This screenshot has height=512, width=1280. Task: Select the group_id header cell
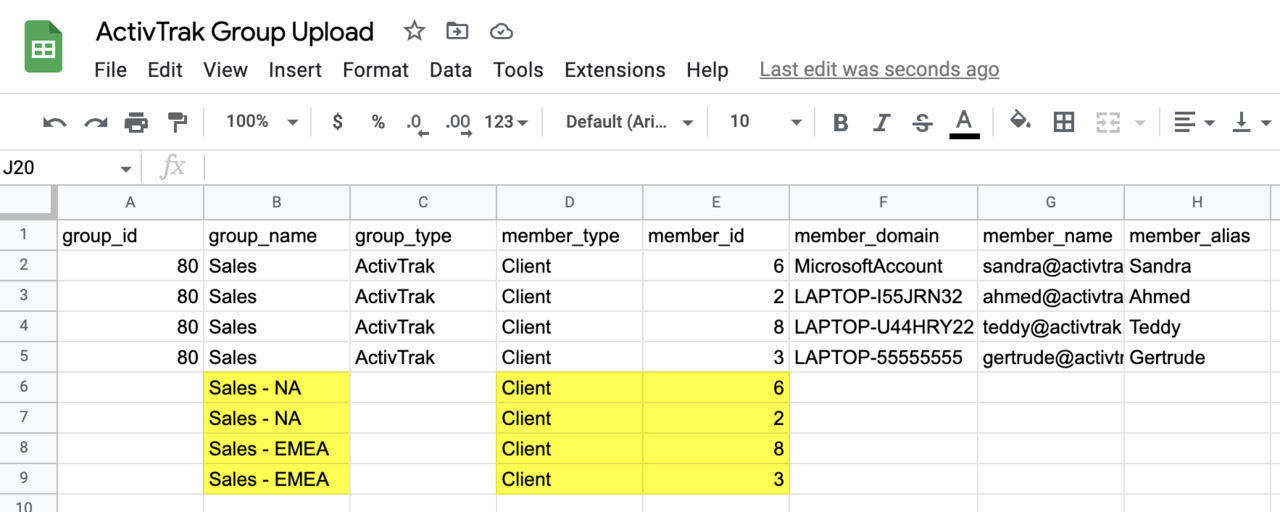(x=130, y=236)
